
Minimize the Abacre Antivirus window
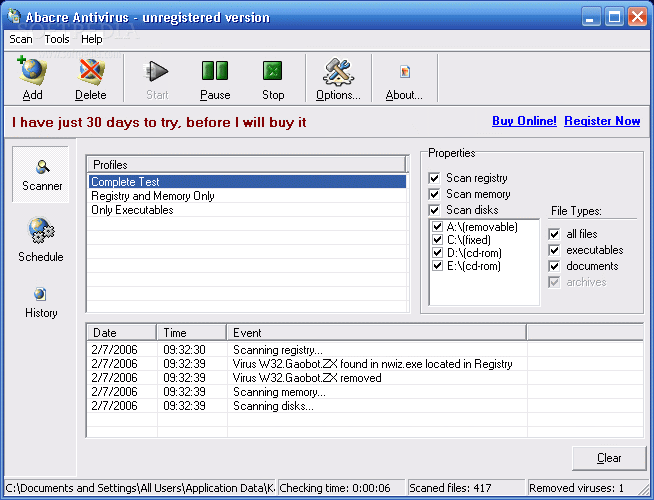coord(591,17)
